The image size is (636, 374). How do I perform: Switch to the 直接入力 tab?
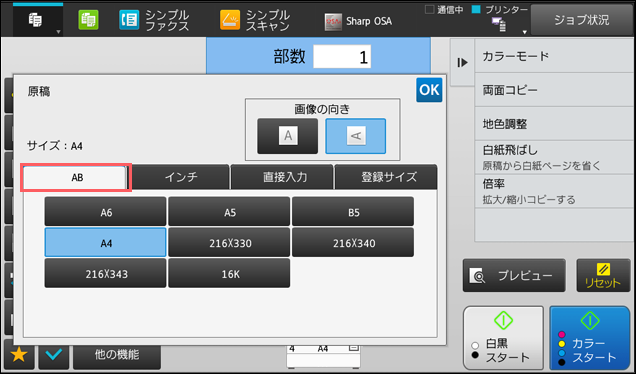pos(282,177)
